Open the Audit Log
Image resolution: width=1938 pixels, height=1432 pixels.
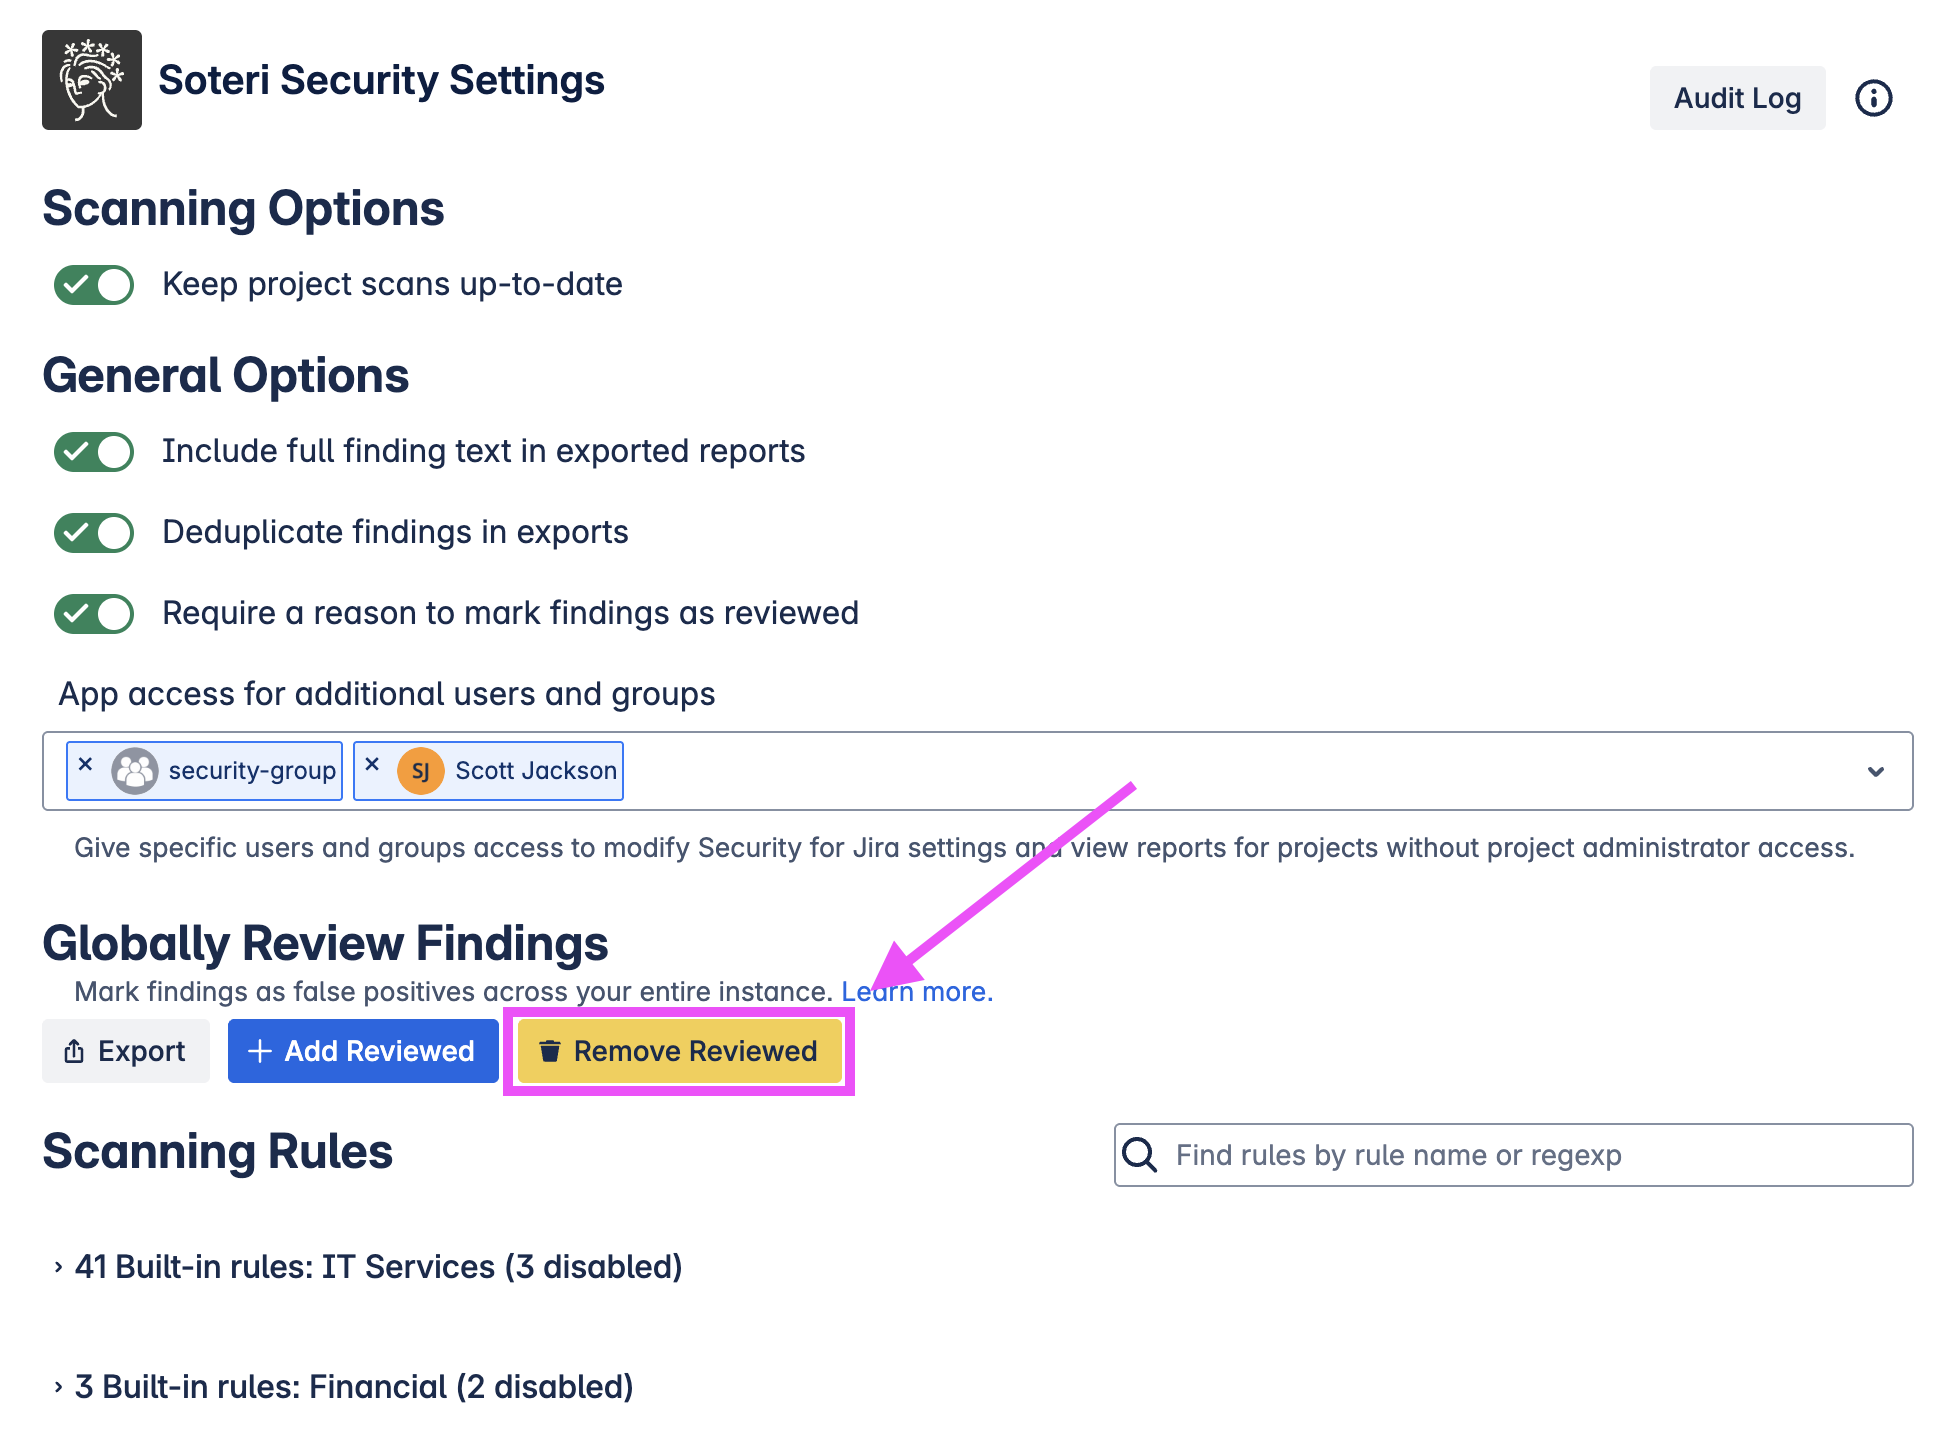click(x=1737, y=98)
